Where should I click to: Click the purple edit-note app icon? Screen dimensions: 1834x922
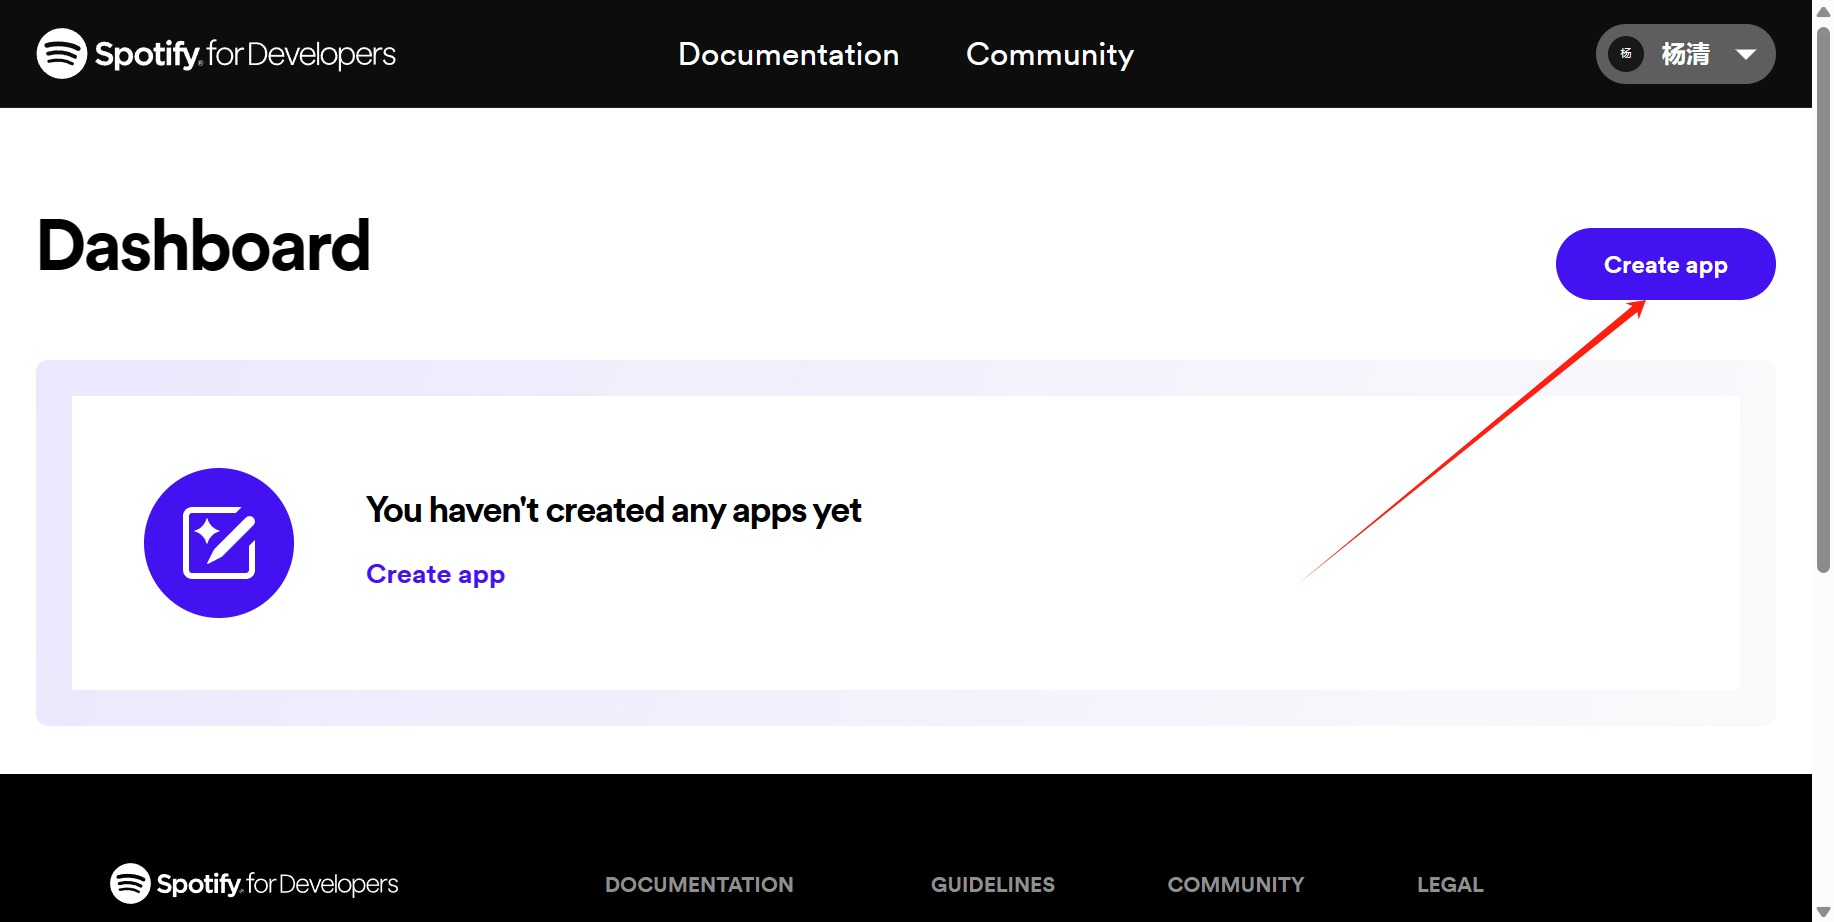point(219,543)
